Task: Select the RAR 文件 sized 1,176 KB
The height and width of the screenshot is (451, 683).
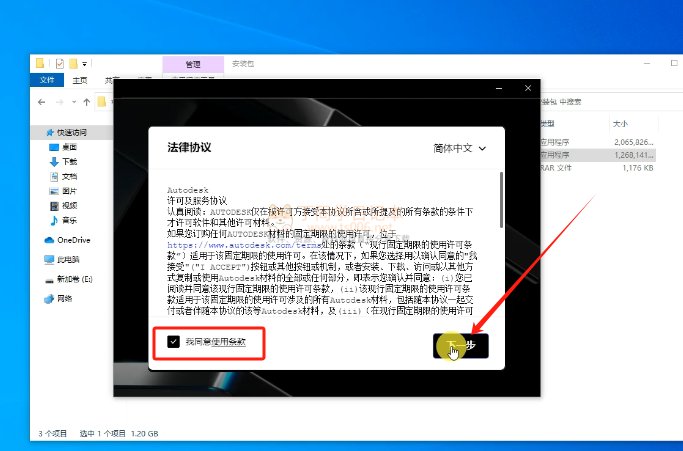Action: [x=598, y=168]
